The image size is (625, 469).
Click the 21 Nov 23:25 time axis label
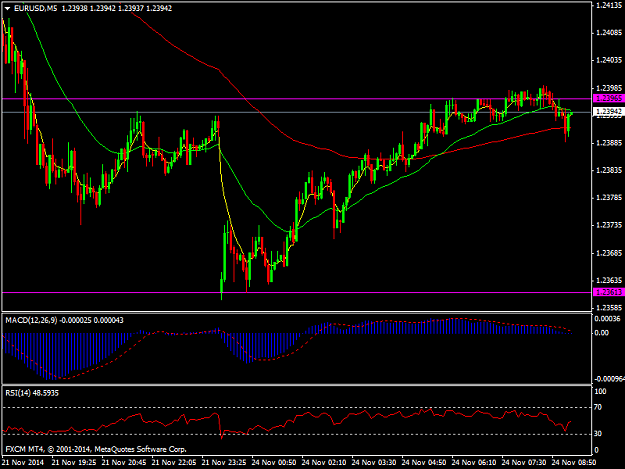point(224,462)
